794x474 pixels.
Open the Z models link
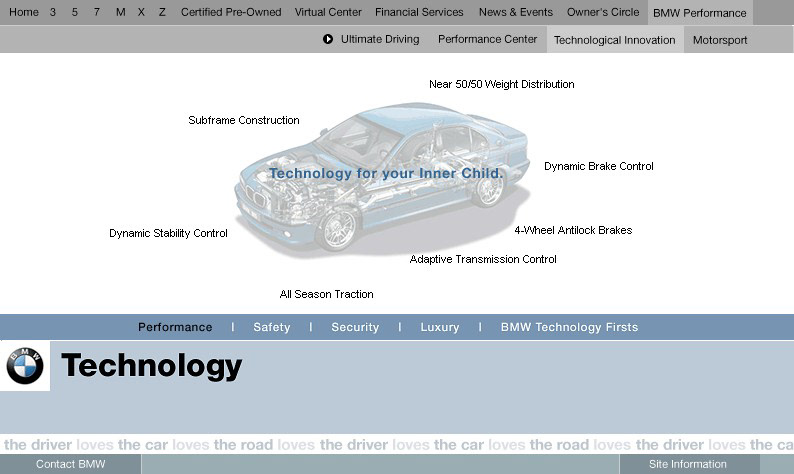coord(162,12)
